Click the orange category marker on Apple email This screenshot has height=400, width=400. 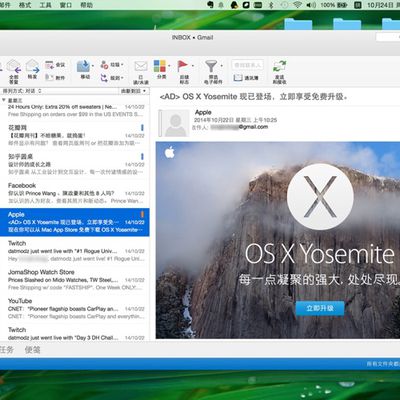pos(142,214)
